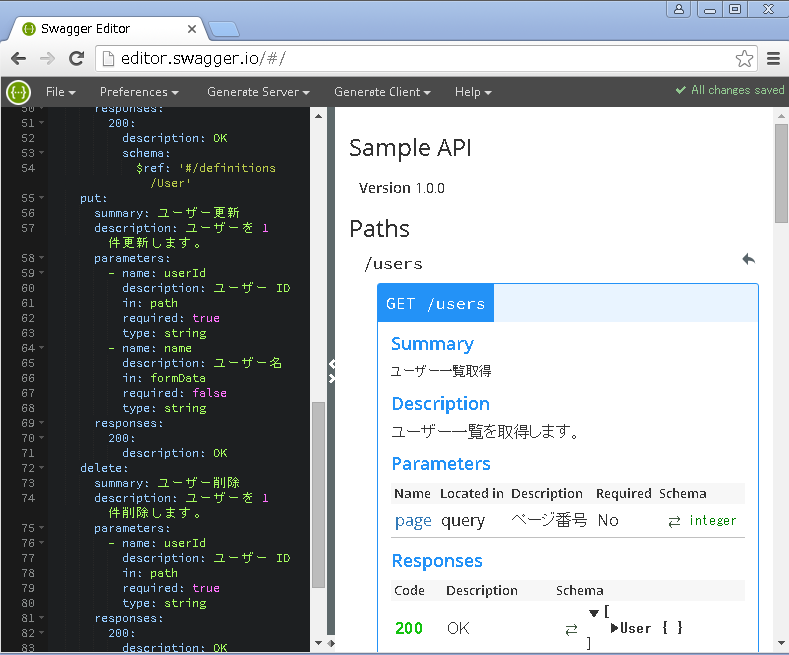The height and width of the screenshot is (655, 789).
Task: Expand the User model triangle
Action: (x=614, y=628)
